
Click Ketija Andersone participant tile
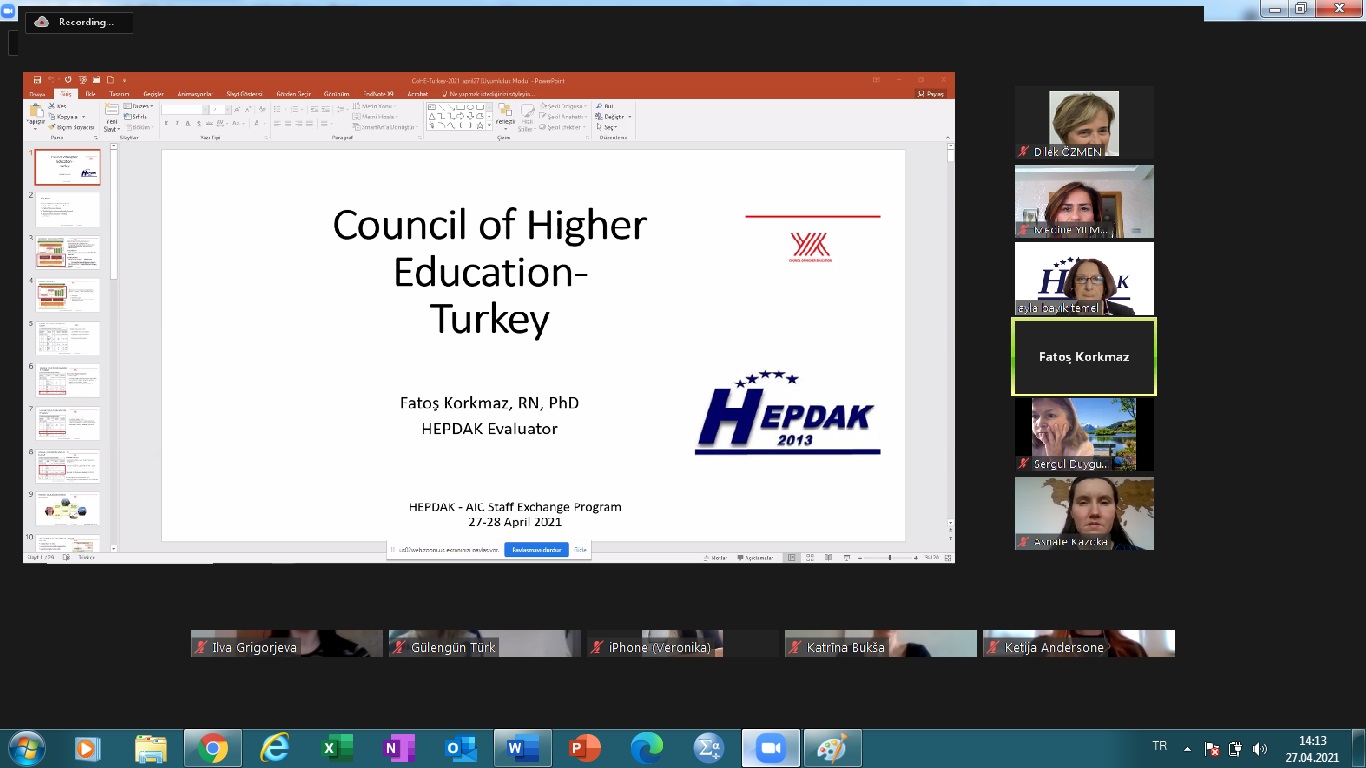click(x=1079, y=643)
